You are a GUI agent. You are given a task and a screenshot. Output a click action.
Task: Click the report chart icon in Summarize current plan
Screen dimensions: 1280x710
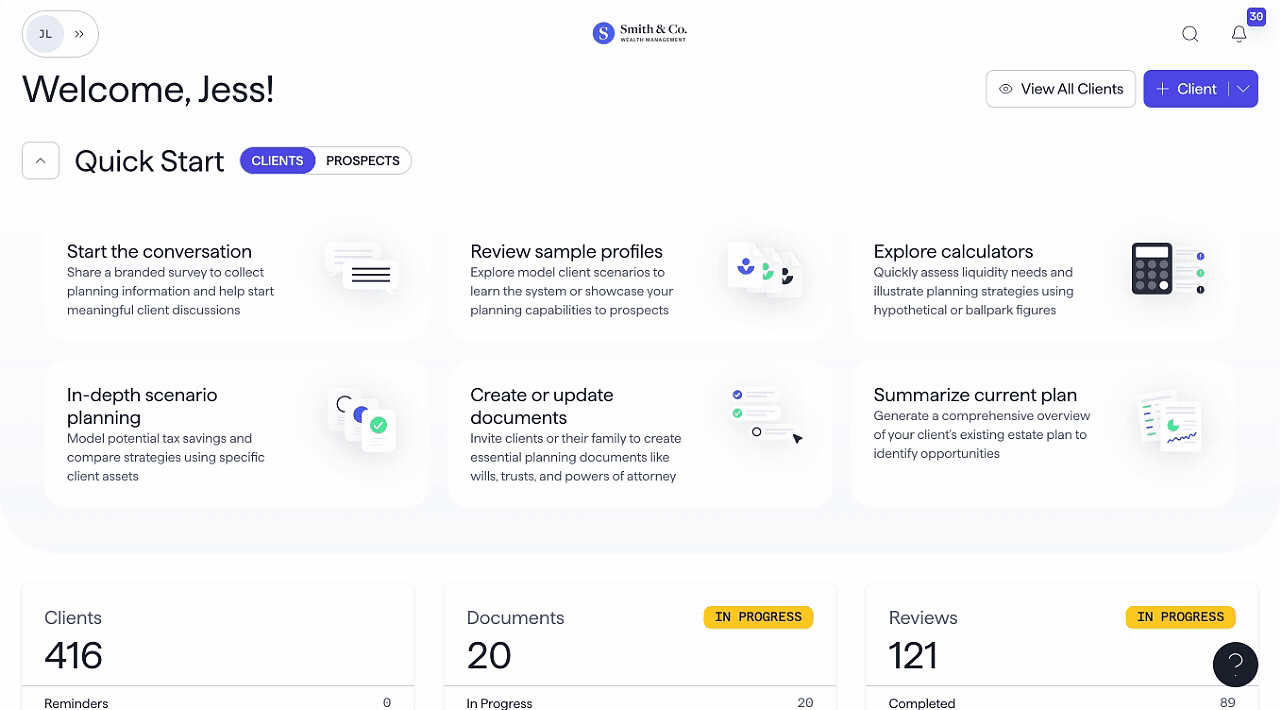(1169, 422)
